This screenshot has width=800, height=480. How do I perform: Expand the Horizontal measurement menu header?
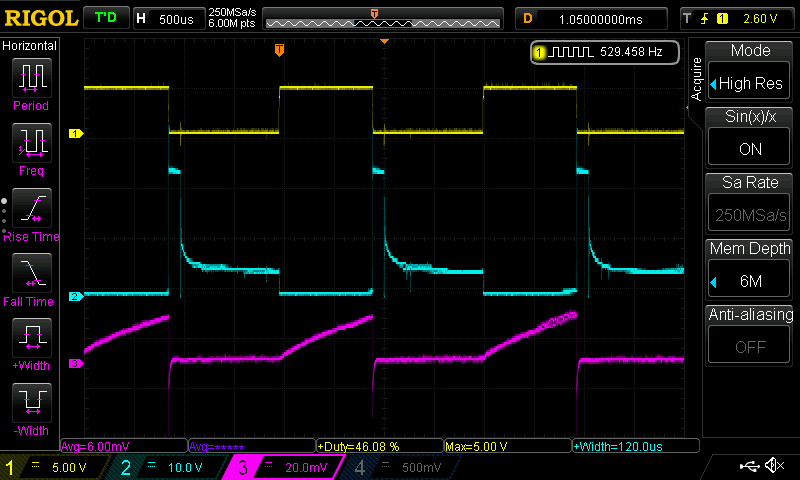coord(30,46)
